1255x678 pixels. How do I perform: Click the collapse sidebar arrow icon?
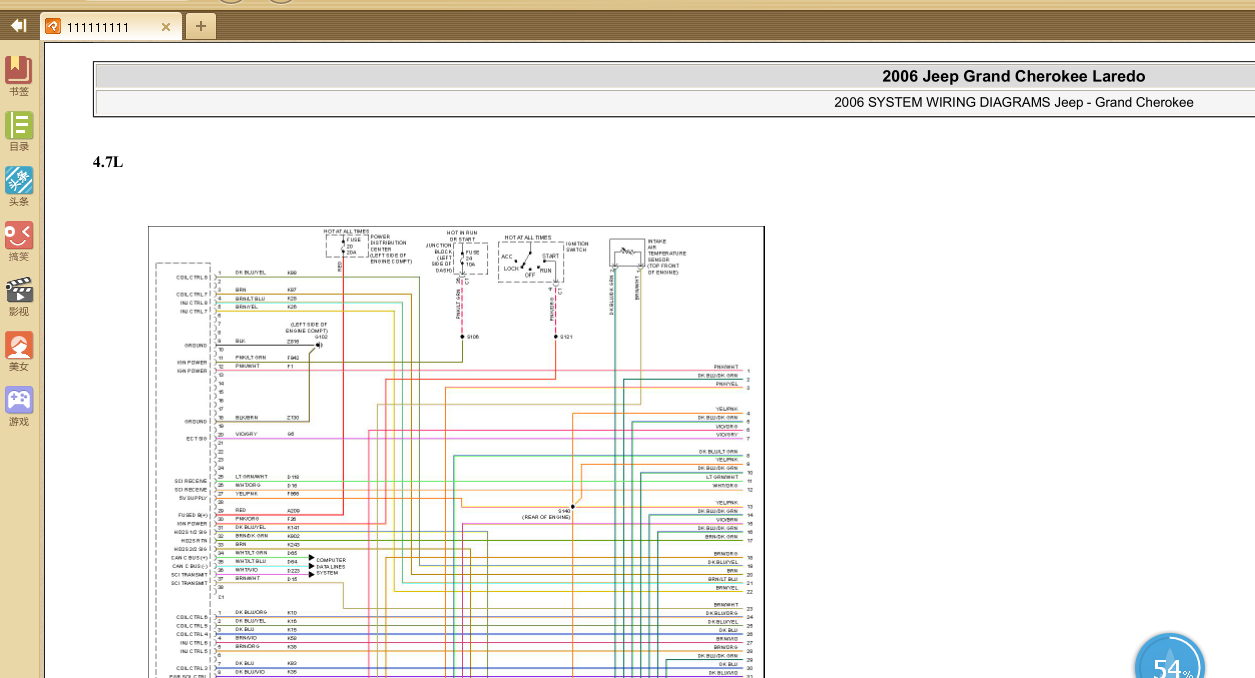(x=18, y=25)
